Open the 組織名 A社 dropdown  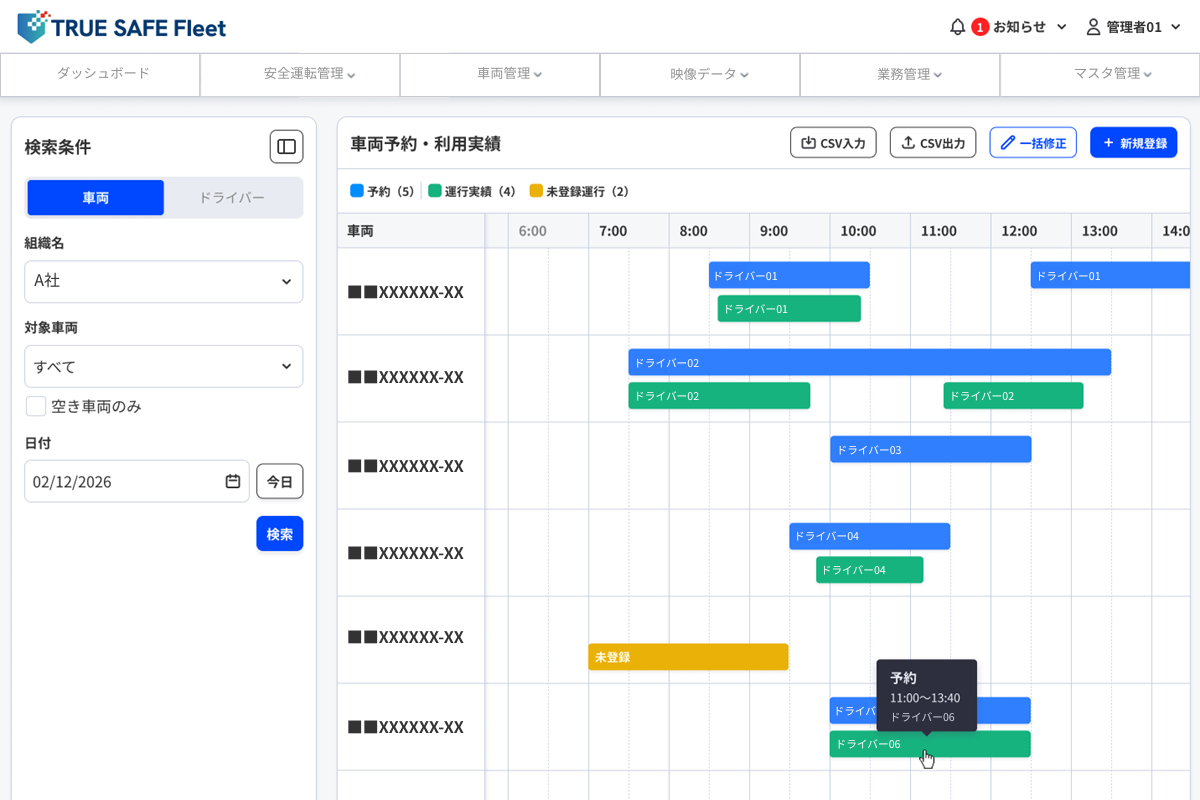click(x=164, y=282)
